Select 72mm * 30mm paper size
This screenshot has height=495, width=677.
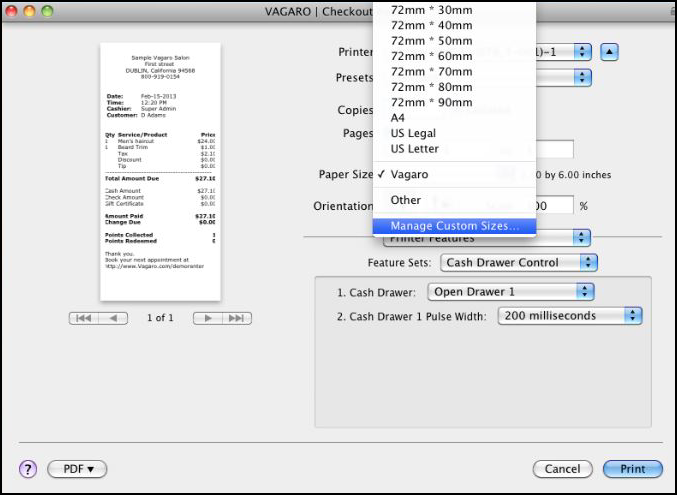coord(454,10)
